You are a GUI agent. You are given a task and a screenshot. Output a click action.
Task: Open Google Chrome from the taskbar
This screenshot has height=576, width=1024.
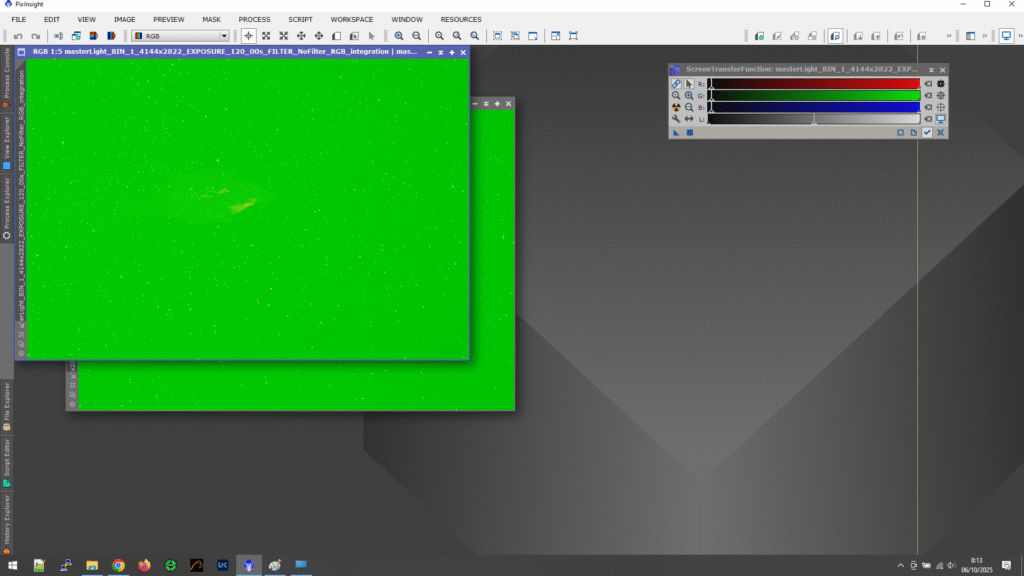(118, 565)
